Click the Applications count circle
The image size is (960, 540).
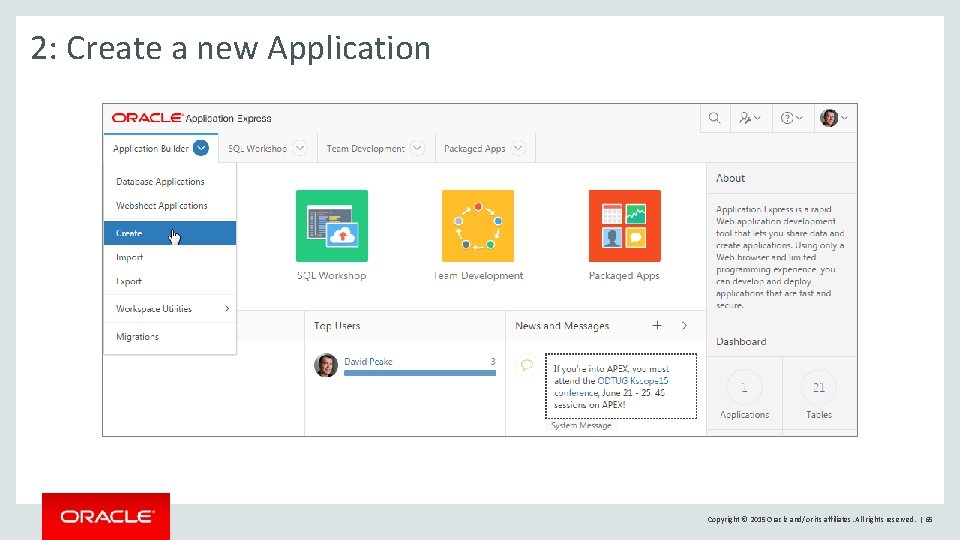click(744, 387)
